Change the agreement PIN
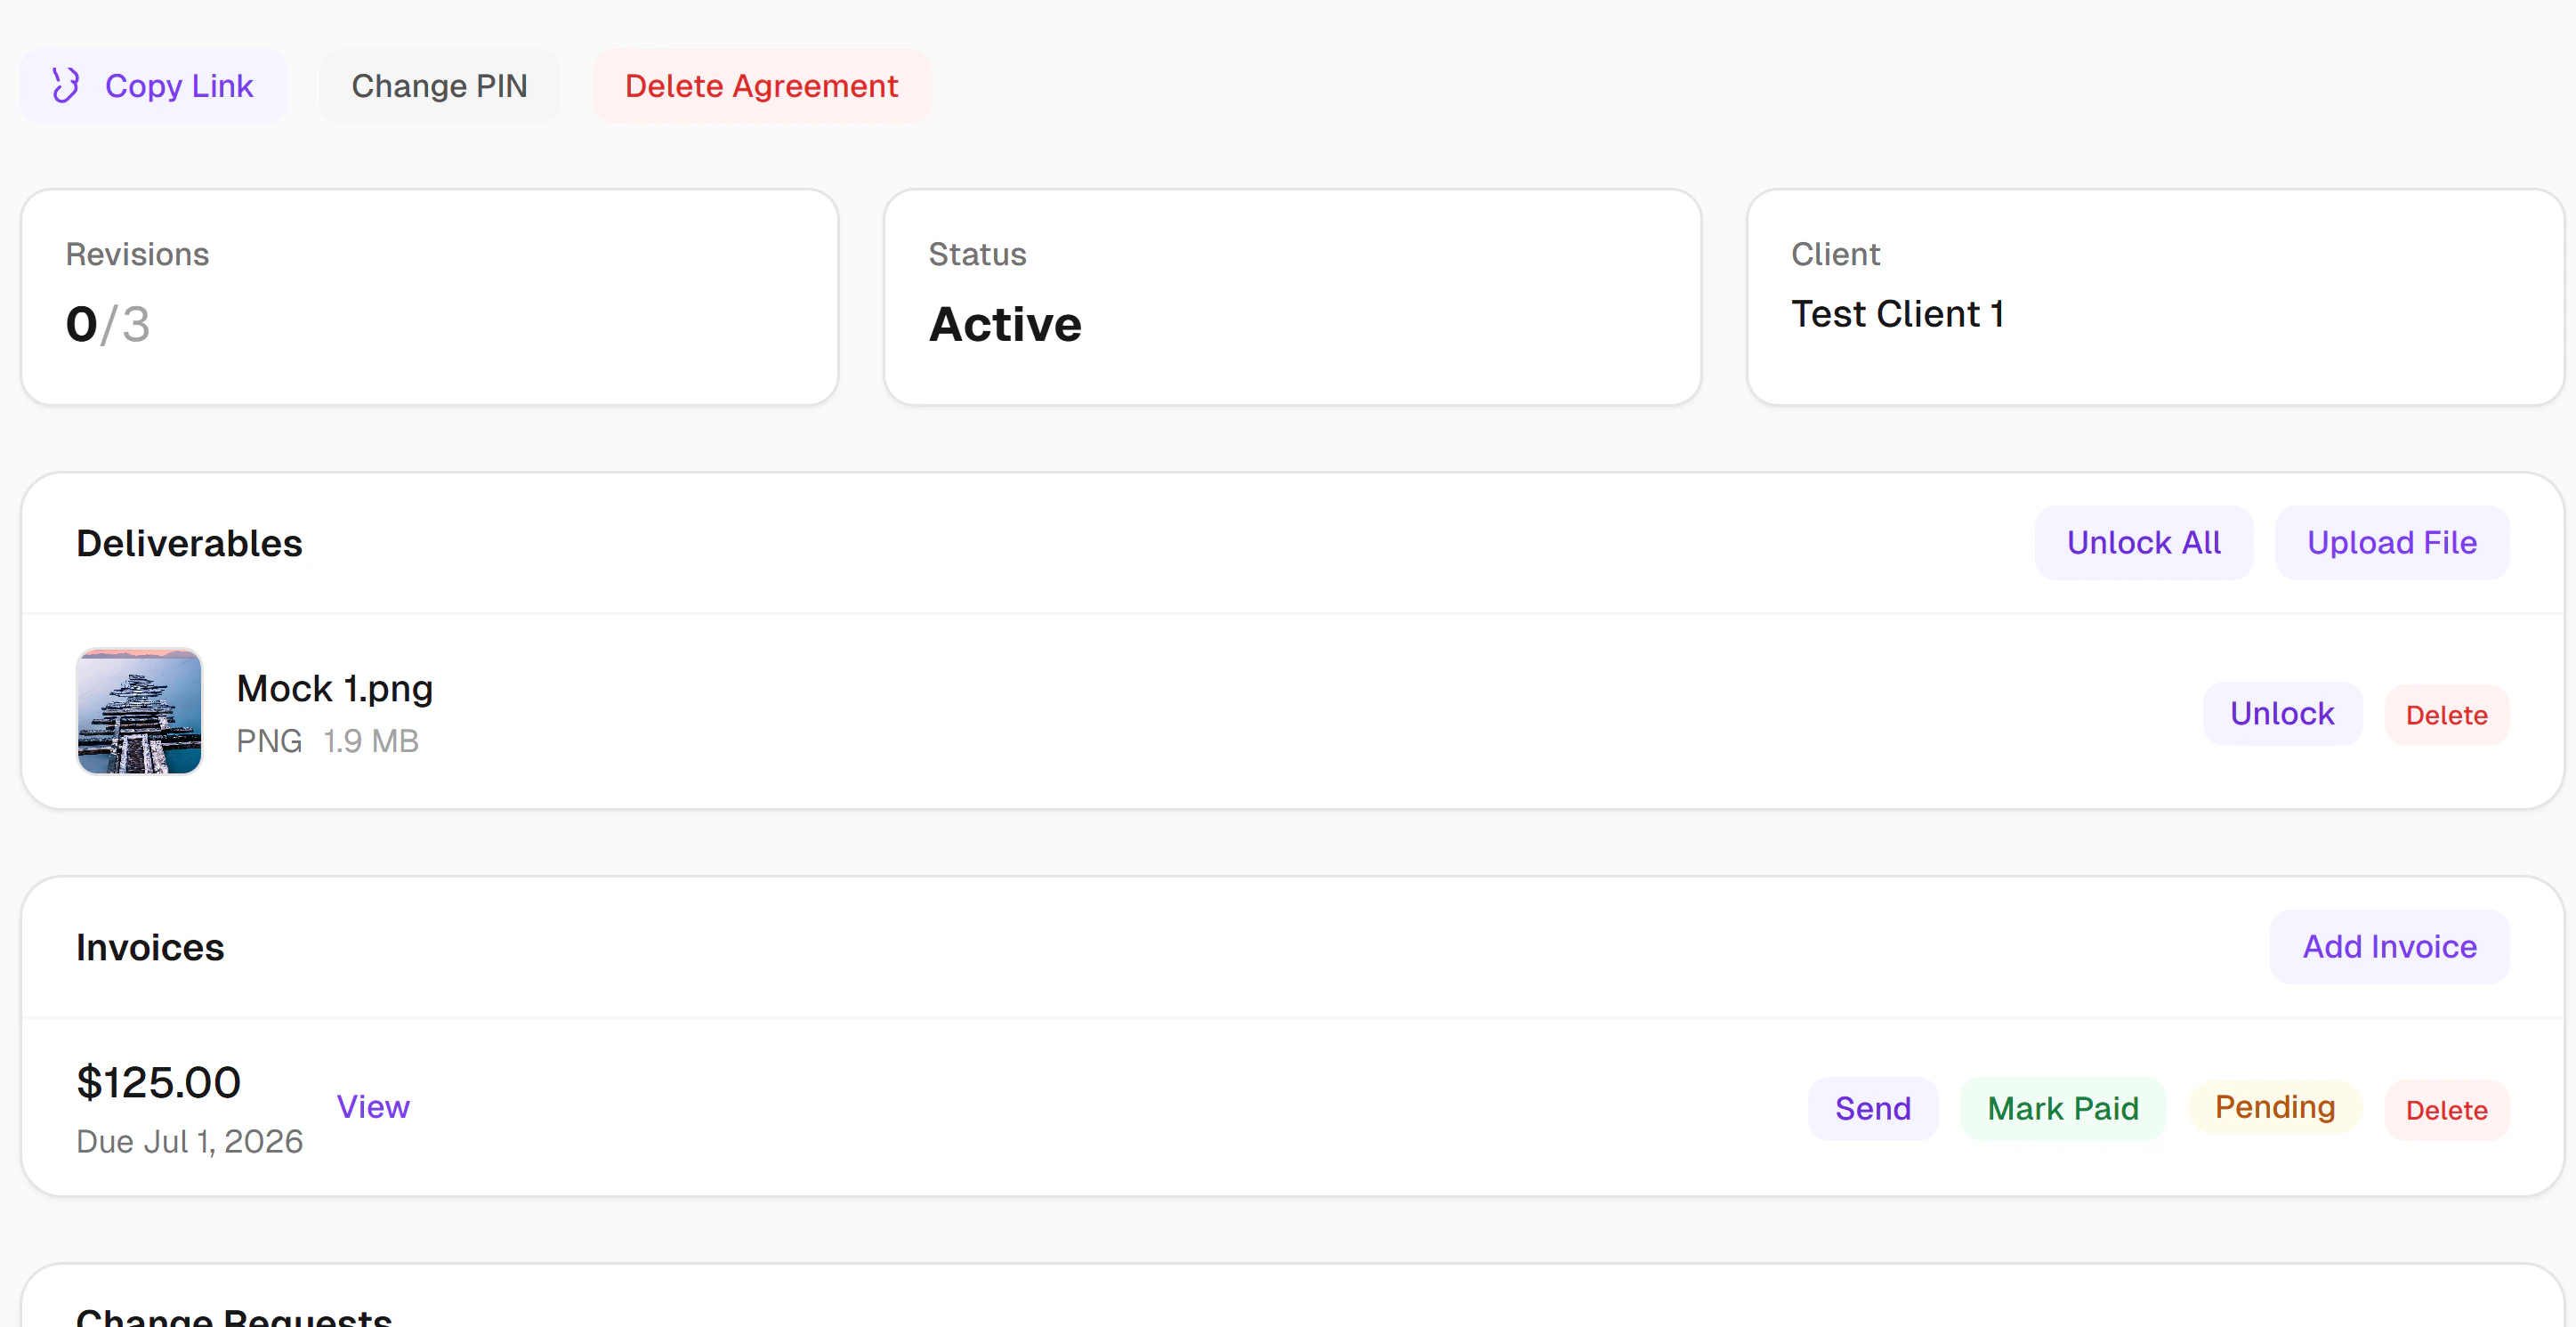2576x1327 pixels. pos(439,86)
